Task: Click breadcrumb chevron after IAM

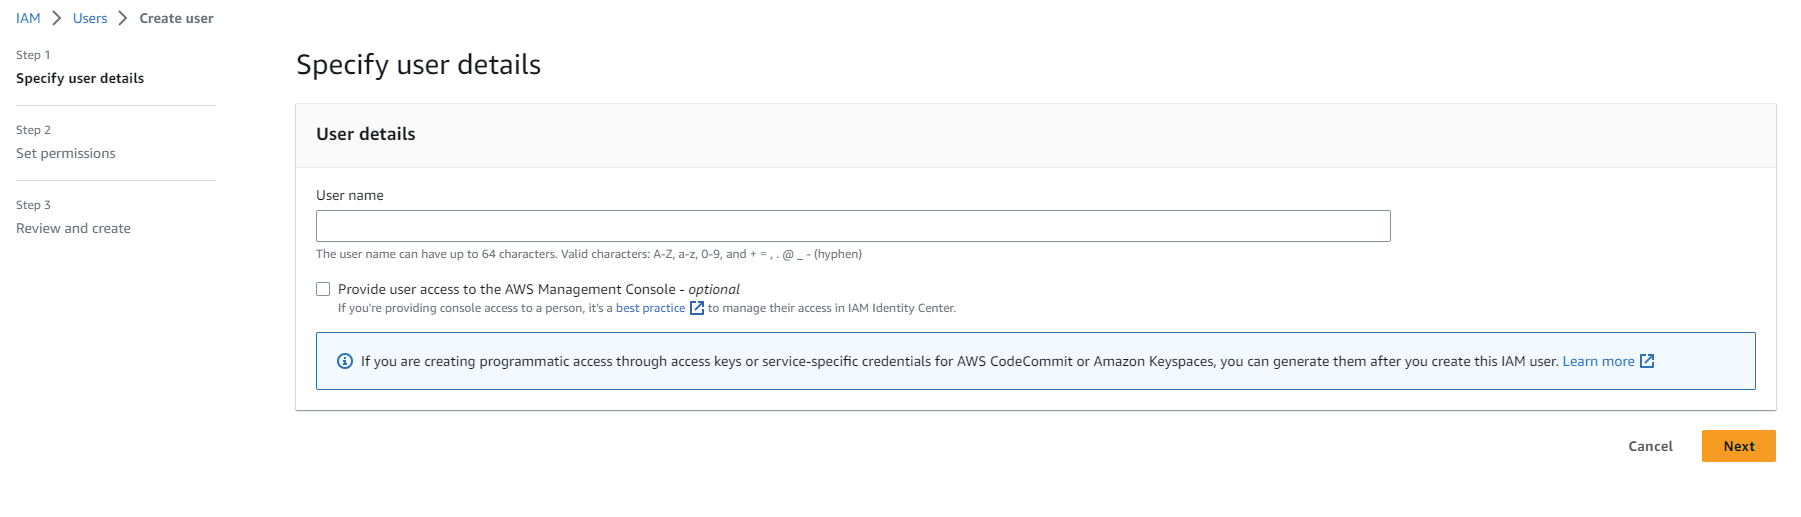Action: pyautogui.click(x=57, y=18)
